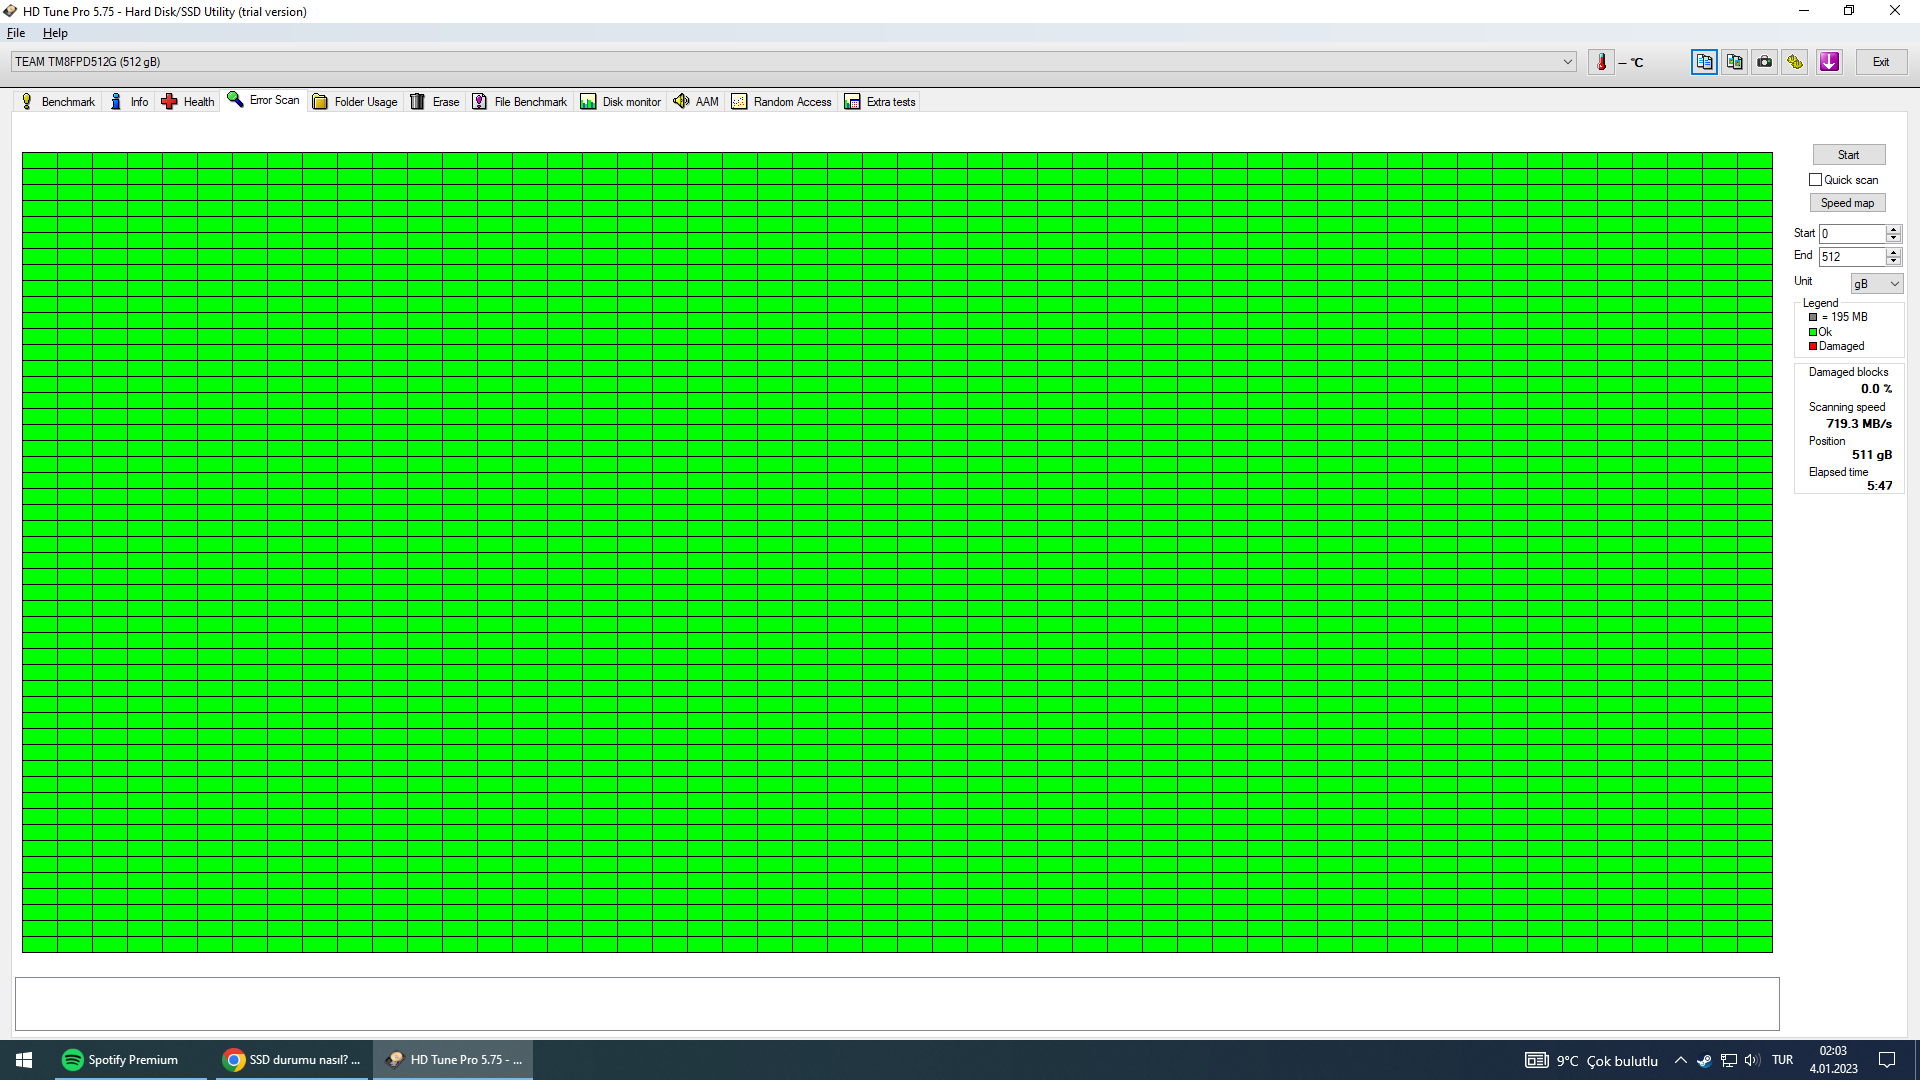This screenshot has width=1920, height=1080.
Task: Click the camera save screenshot icon
Action: pos(1765,62)
